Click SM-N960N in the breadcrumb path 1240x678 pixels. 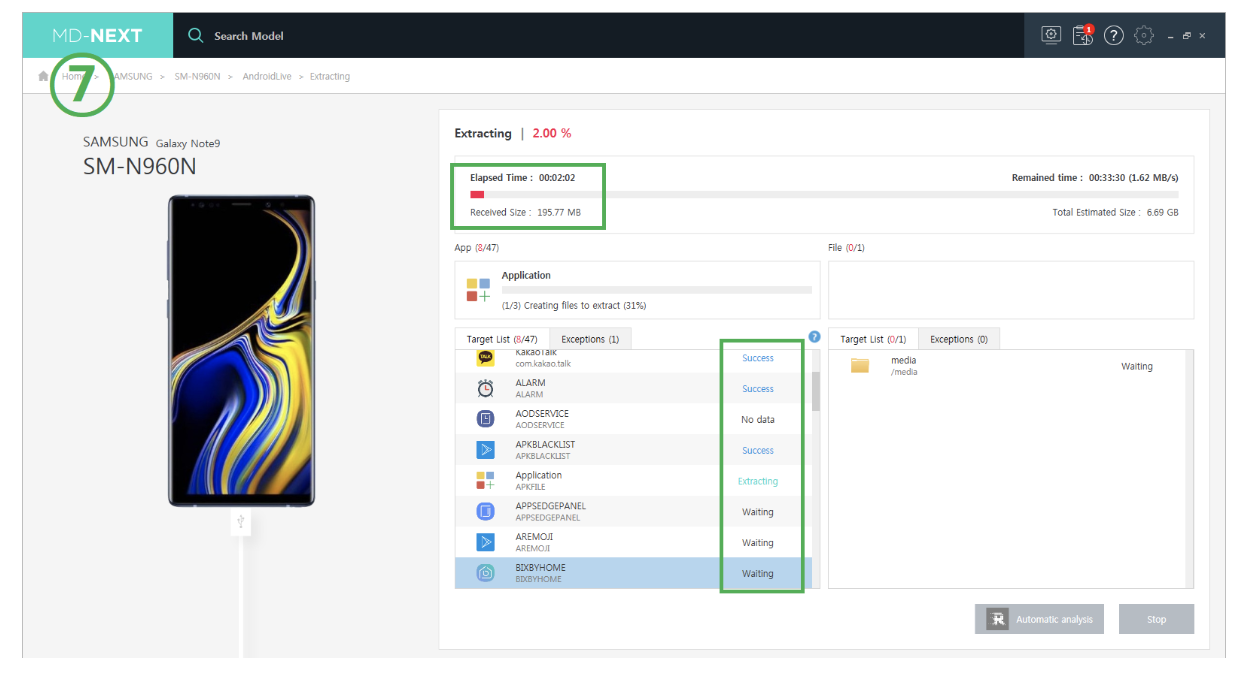[x=197, y=76]
